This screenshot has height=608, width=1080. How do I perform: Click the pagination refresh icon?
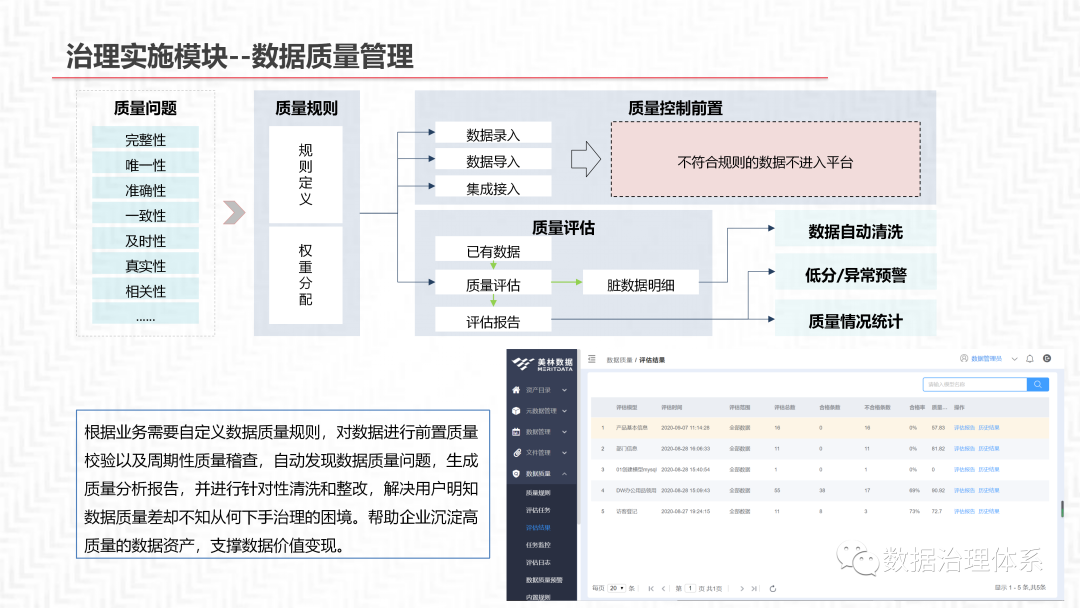pos(772,588)
